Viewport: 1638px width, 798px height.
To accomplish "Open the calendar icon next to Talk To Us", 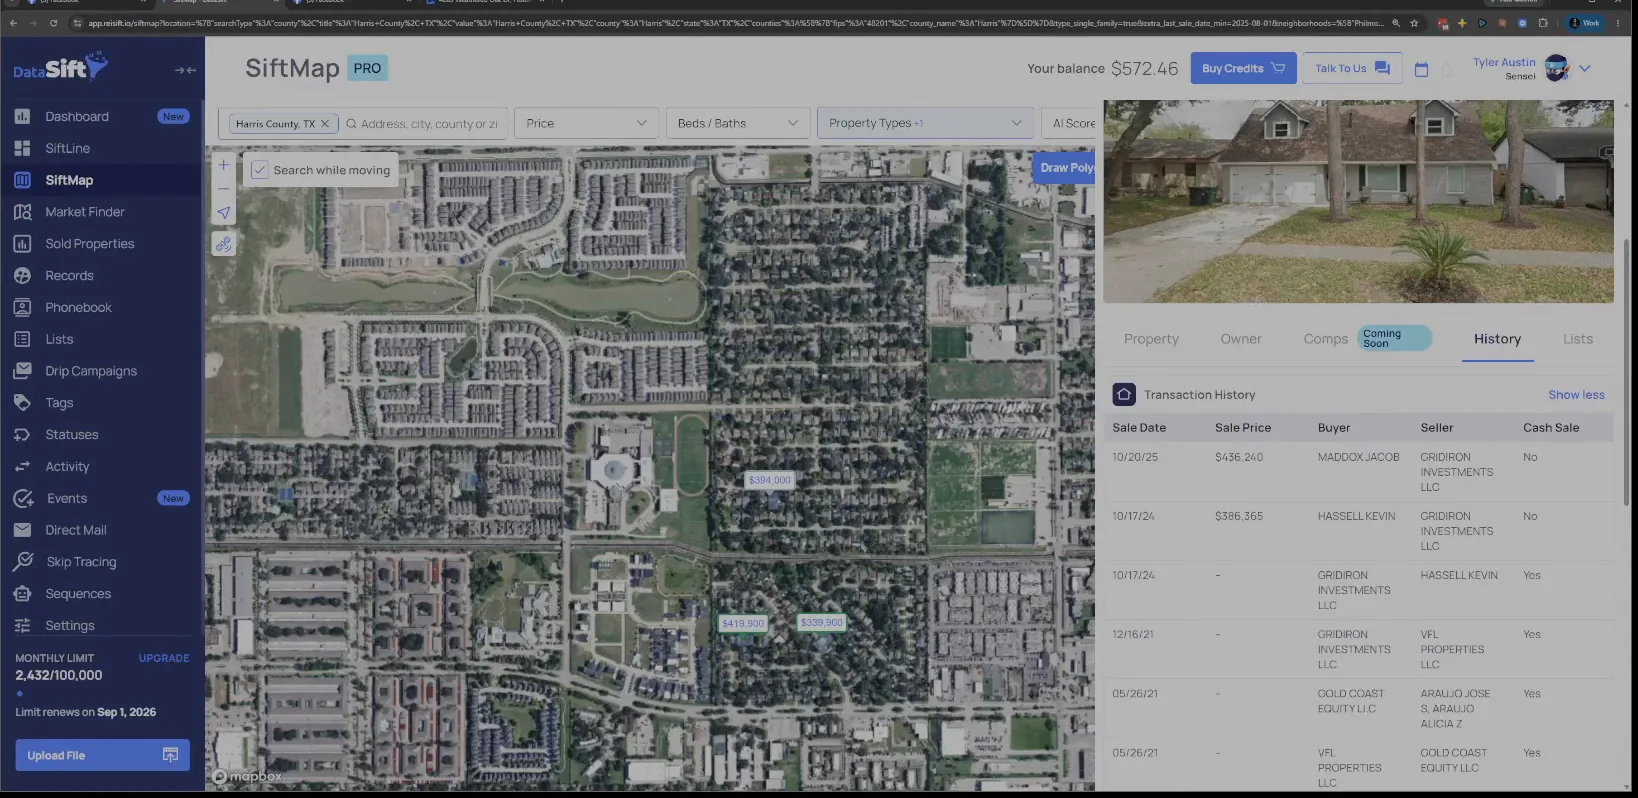I will [1421, 69].
